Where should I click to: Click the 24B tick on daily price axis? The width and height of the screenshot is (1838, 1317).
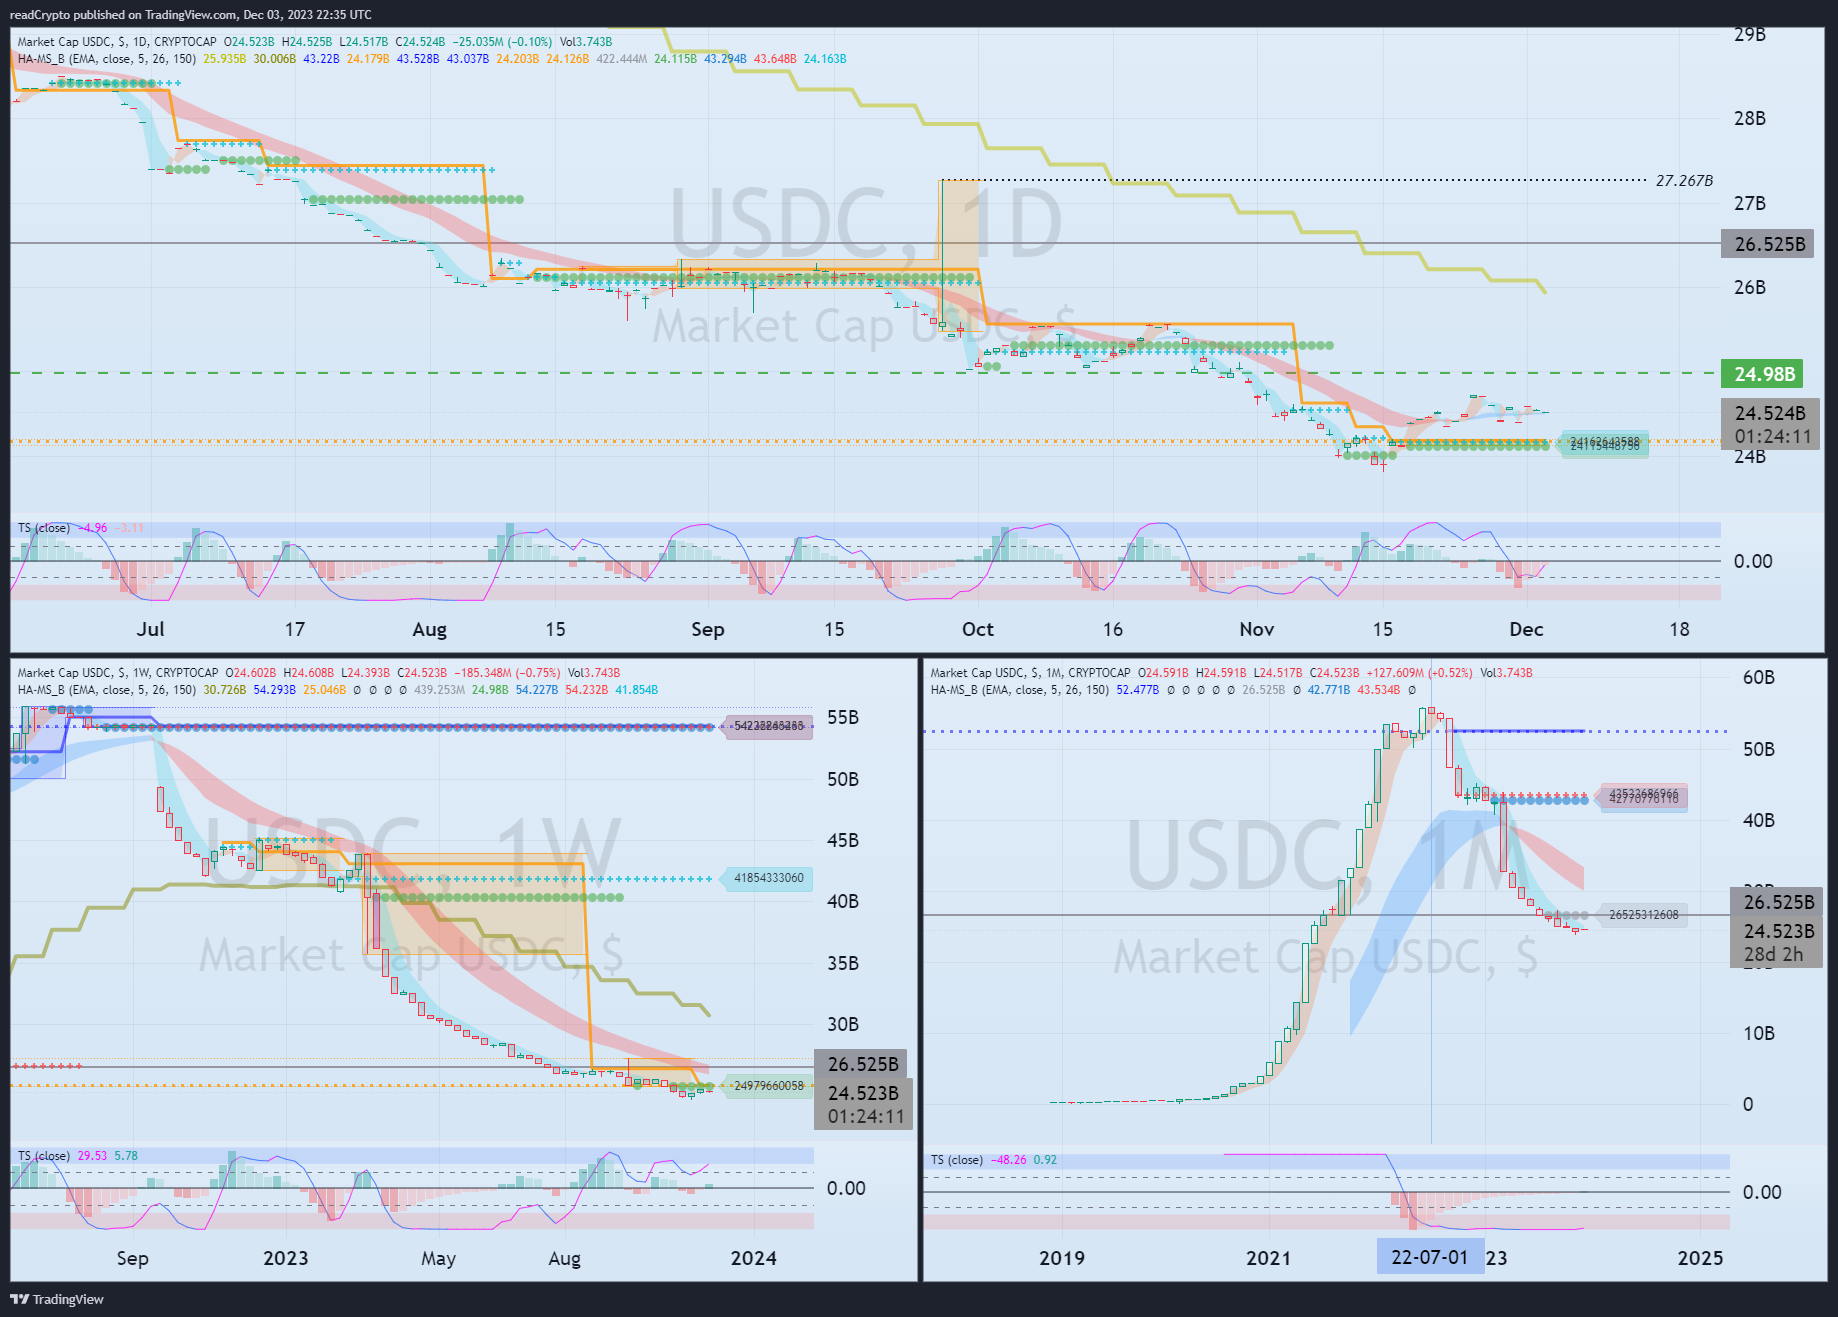[1750, 457]
